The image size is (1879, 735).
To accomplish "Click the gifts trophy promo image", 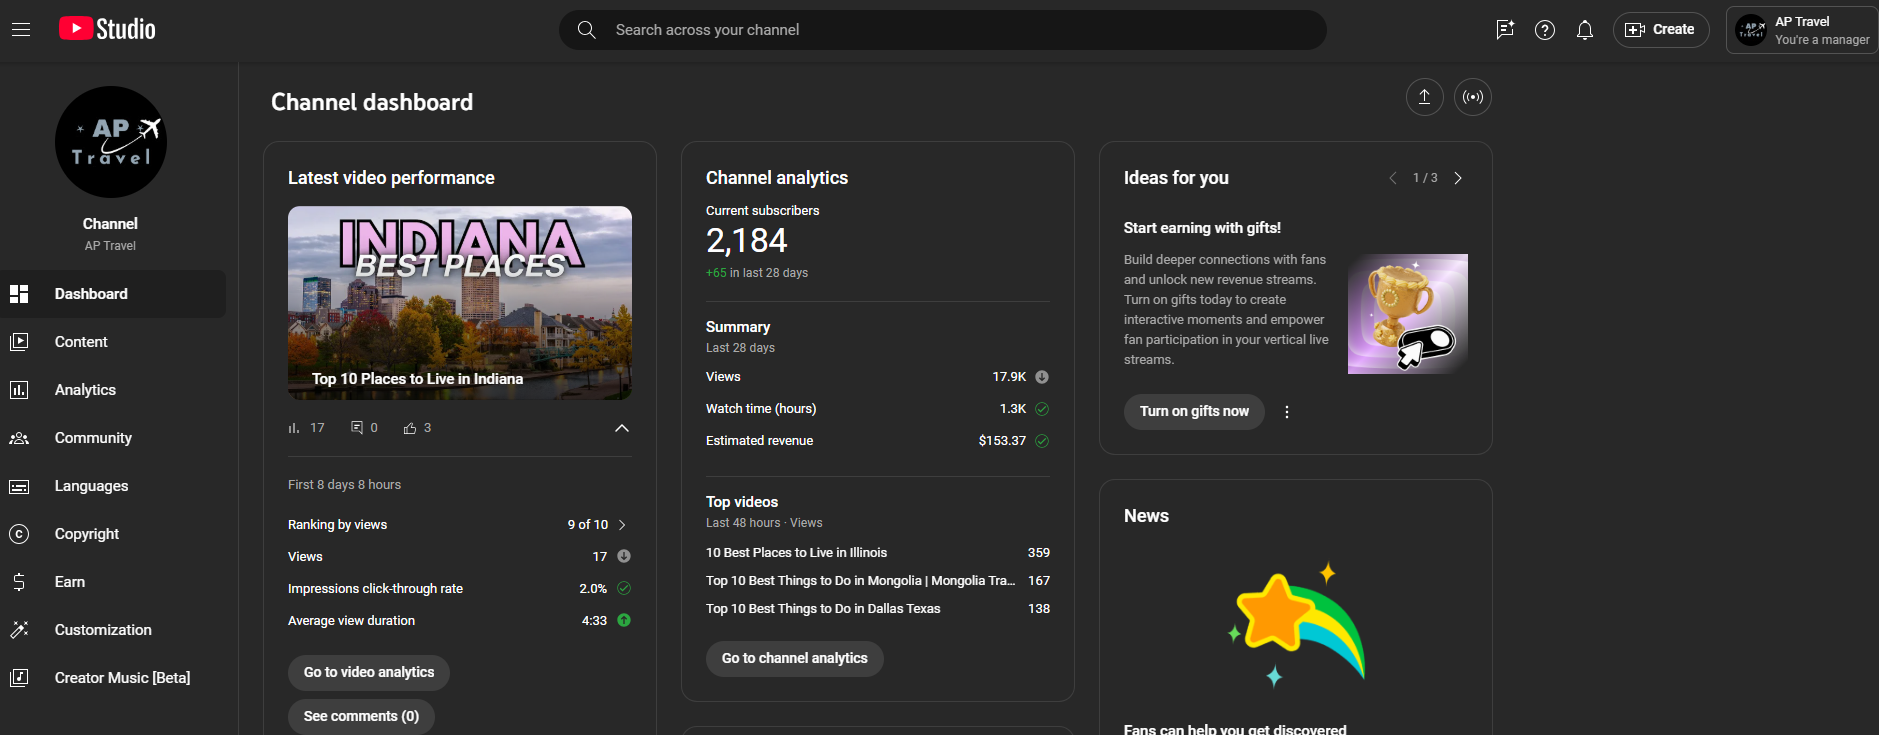I will coord(1408,314).
